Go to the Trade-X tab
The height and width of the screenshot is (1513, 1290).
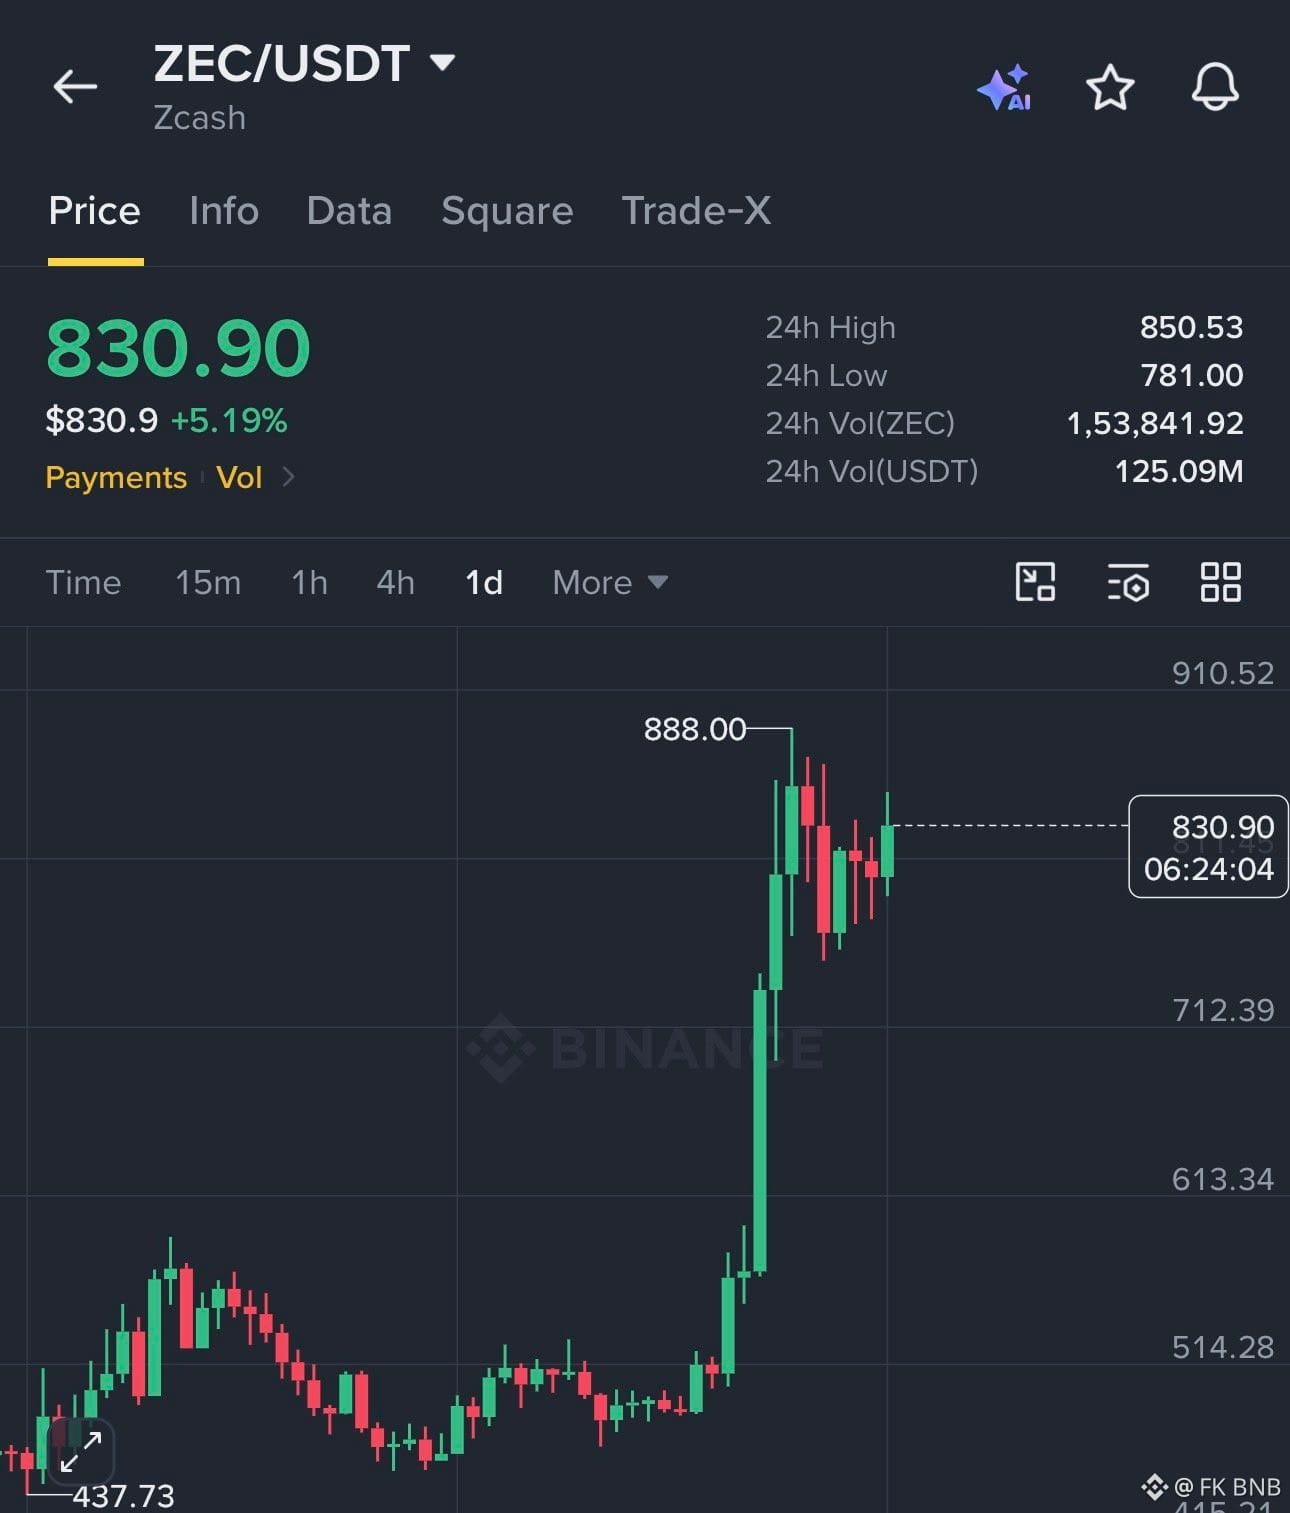click(696, 211)
